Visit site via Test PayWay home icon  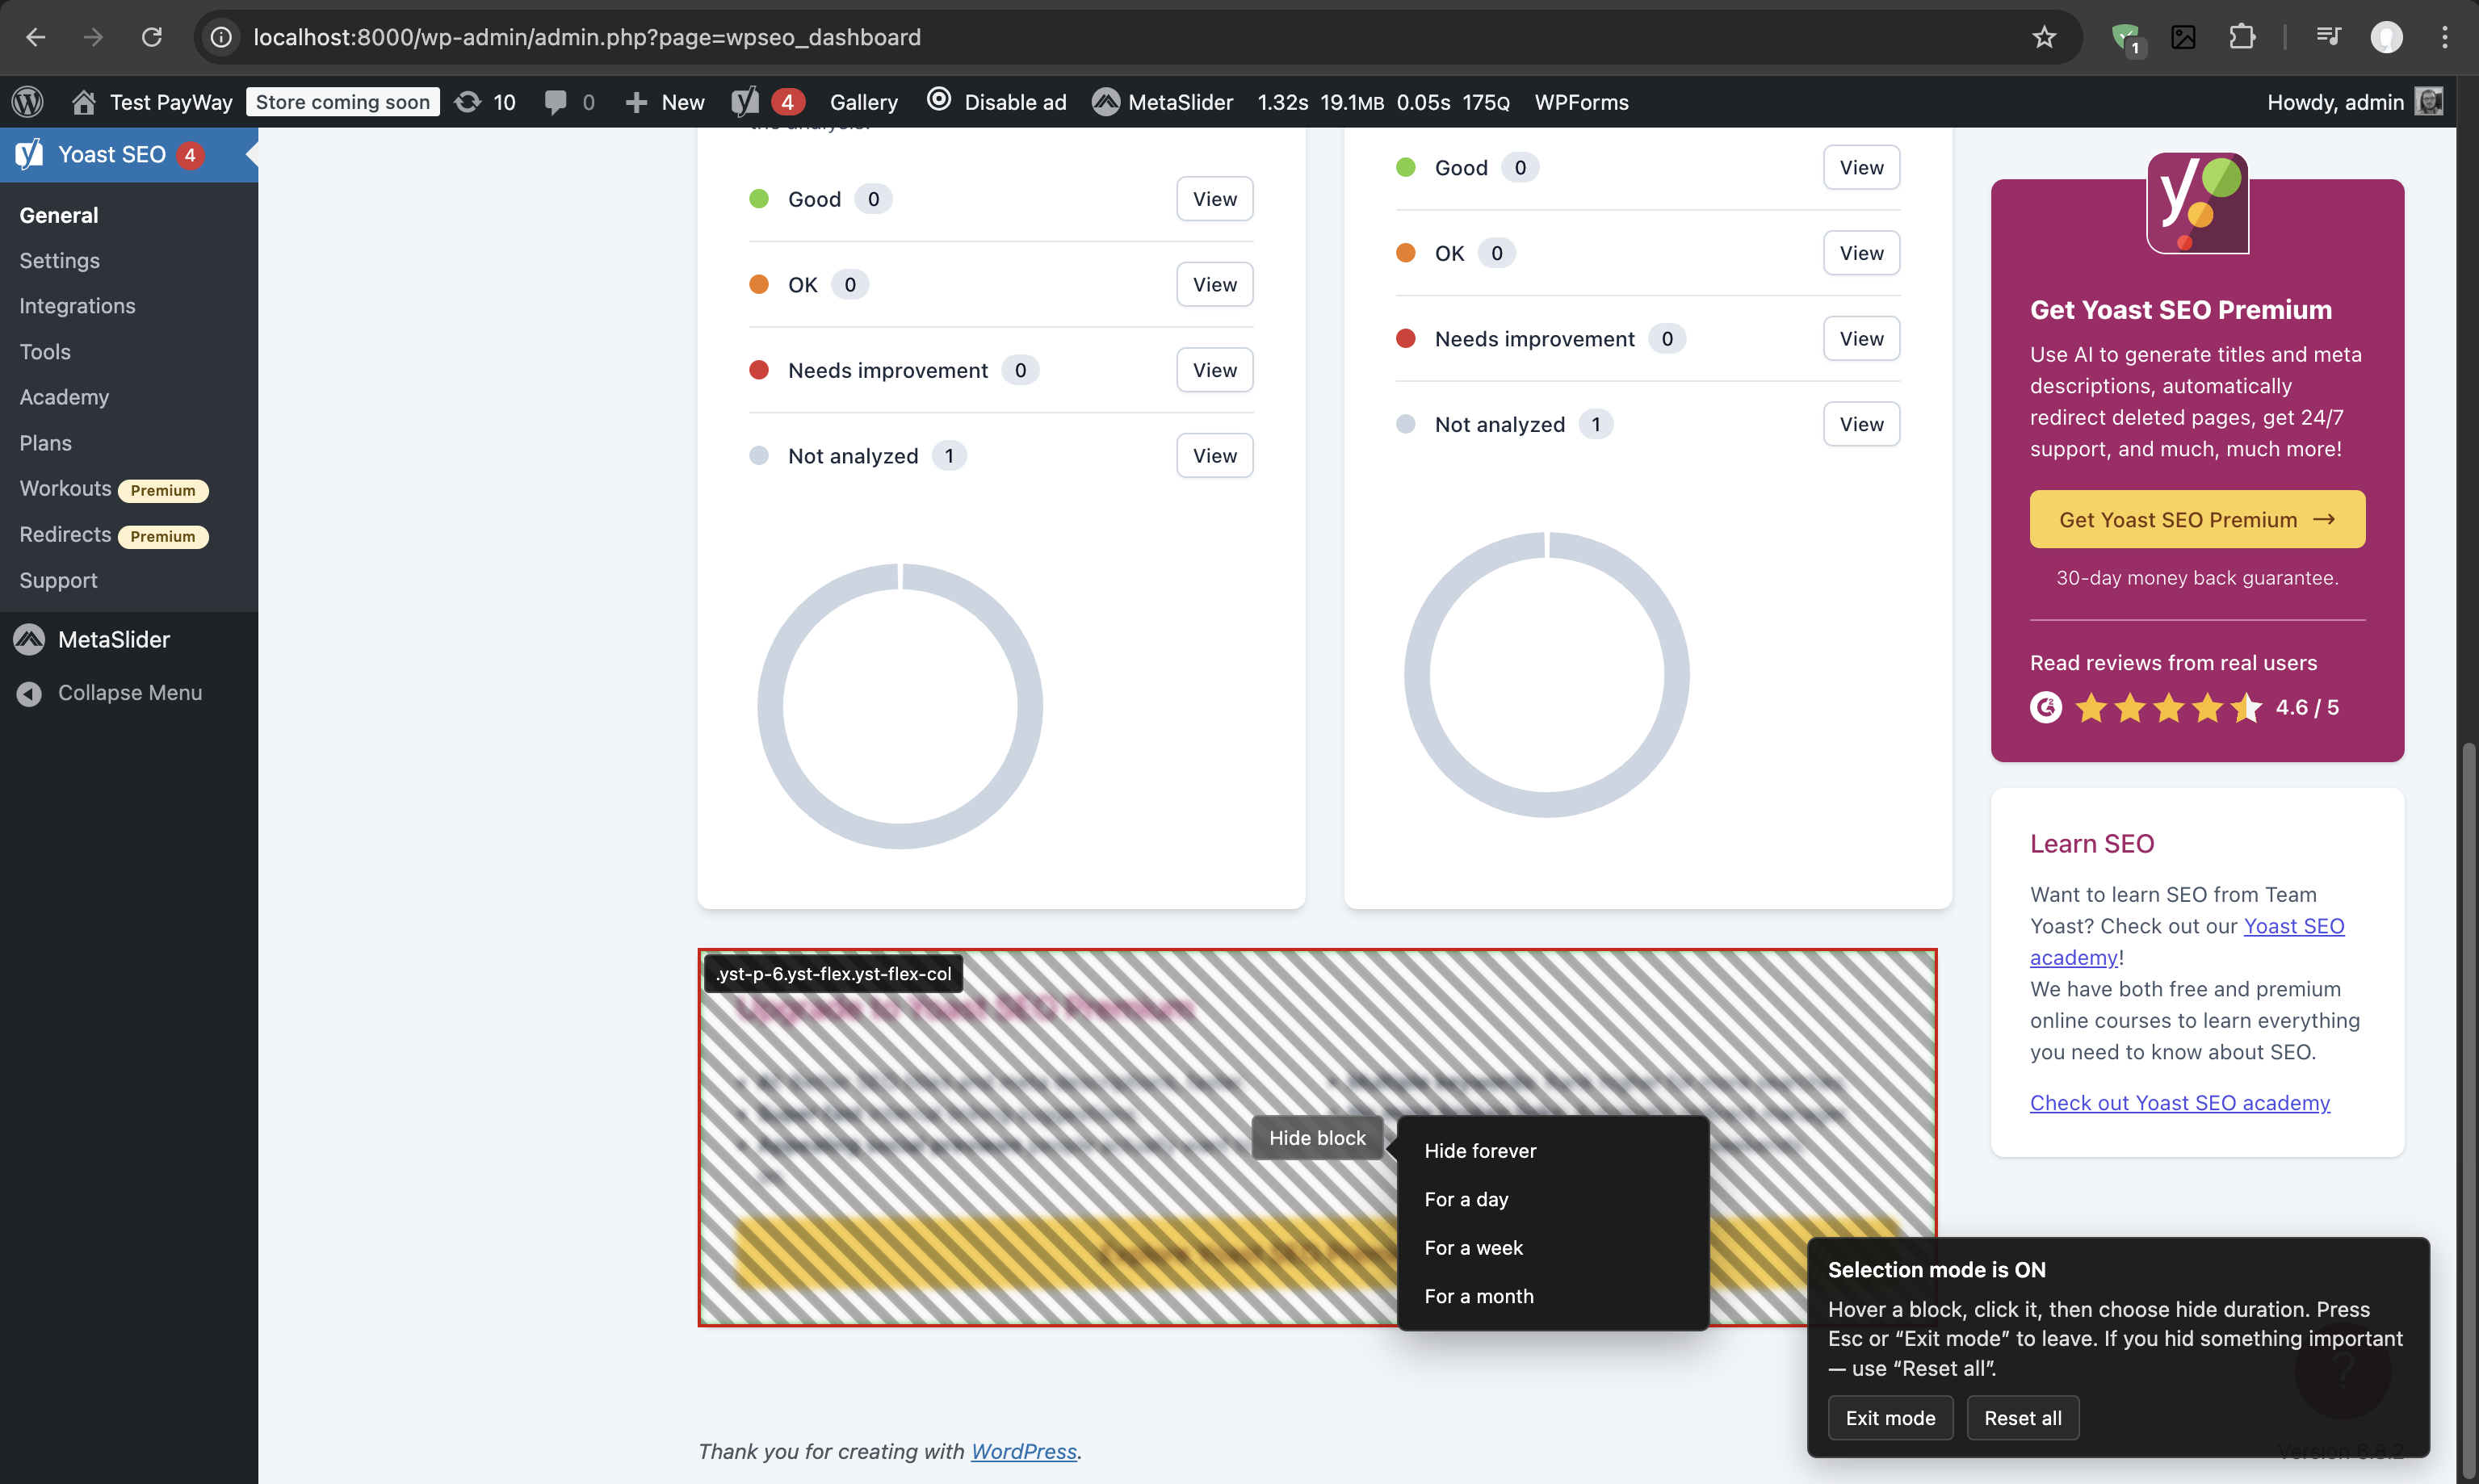point(84,102)
